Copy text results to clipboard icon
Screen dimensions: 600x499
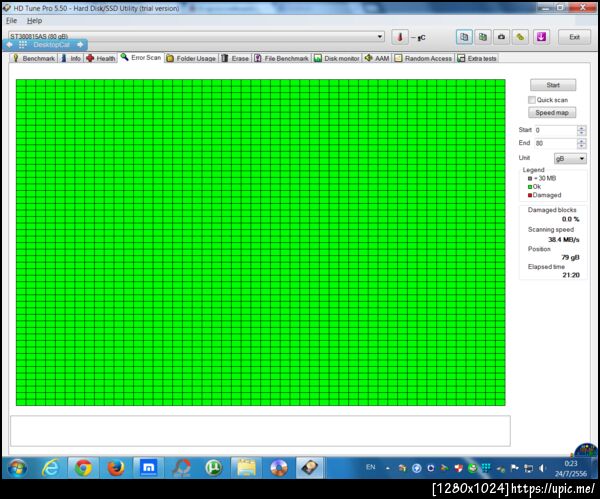click(x=464, y=37)
